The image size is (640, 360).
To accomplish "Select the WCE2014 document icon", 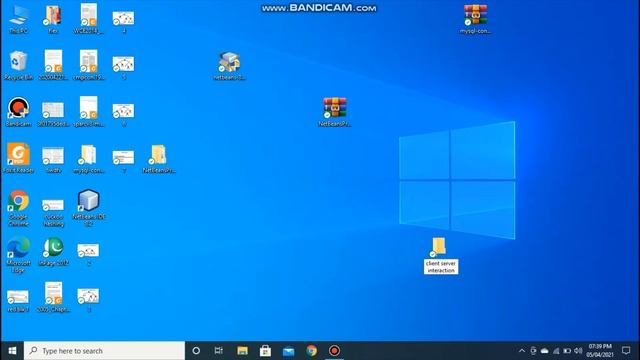I will [x=89, y=19].
